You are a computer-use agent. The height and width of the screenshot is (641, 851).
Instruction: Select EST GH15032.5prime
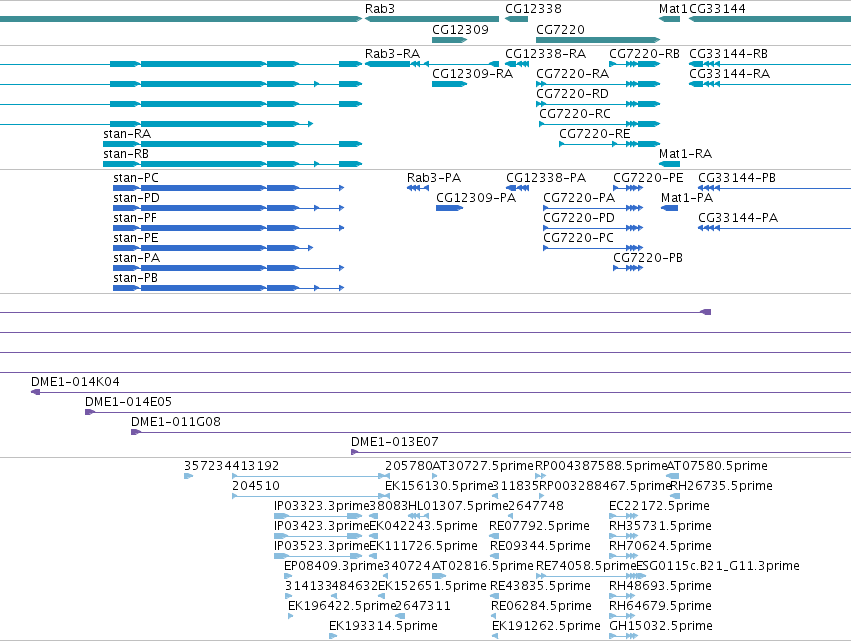[661, 626]
